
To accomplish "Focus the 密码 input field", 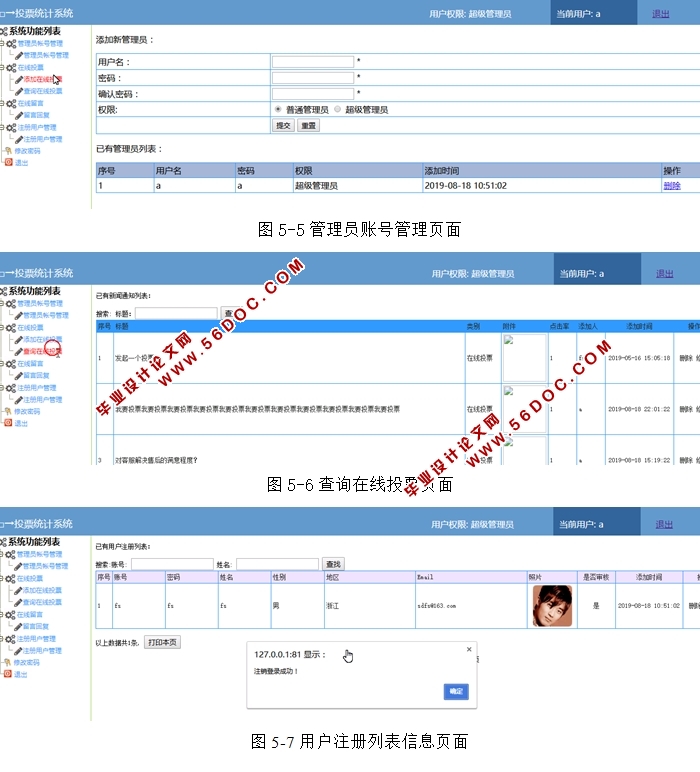I will pyautogui.click(x=313, y=78).
